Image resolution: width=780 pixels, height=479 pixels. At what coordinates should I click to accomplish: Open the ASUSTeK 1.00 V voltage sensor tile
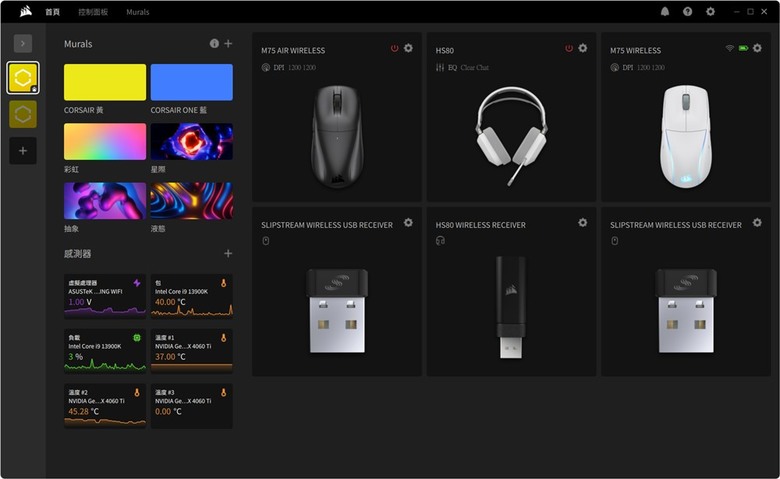(105, 296)
